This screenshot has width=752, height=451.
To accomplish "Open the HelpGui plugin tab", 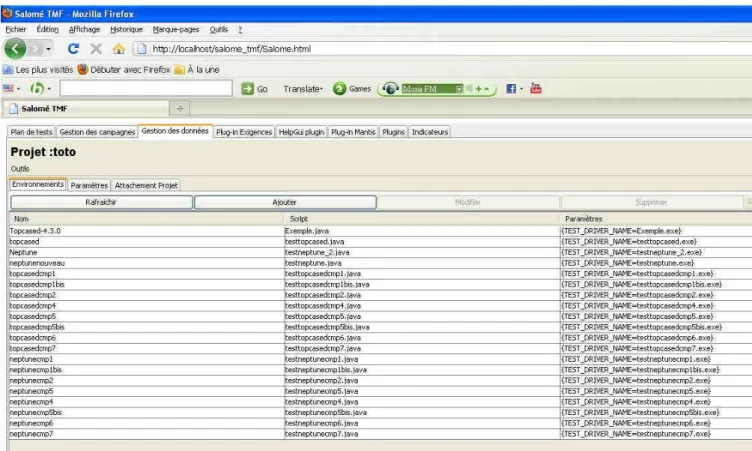I will click(x=302, y=132).
